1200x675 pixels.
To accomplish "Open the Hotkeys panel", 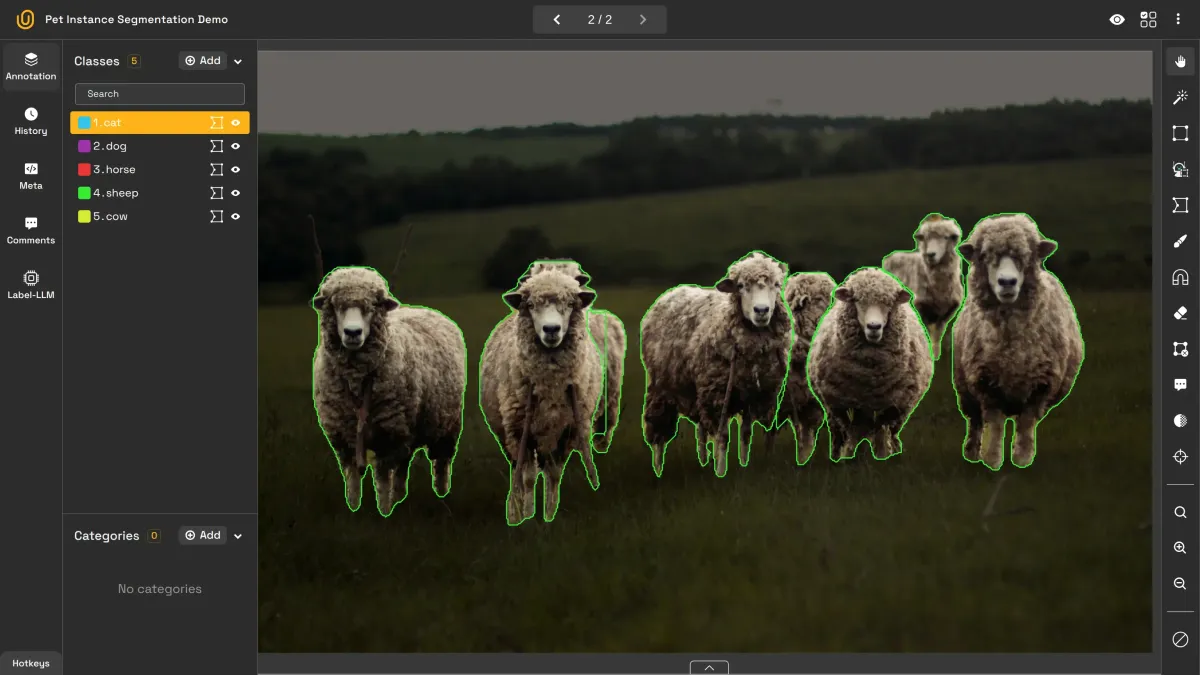I will 31,663.
